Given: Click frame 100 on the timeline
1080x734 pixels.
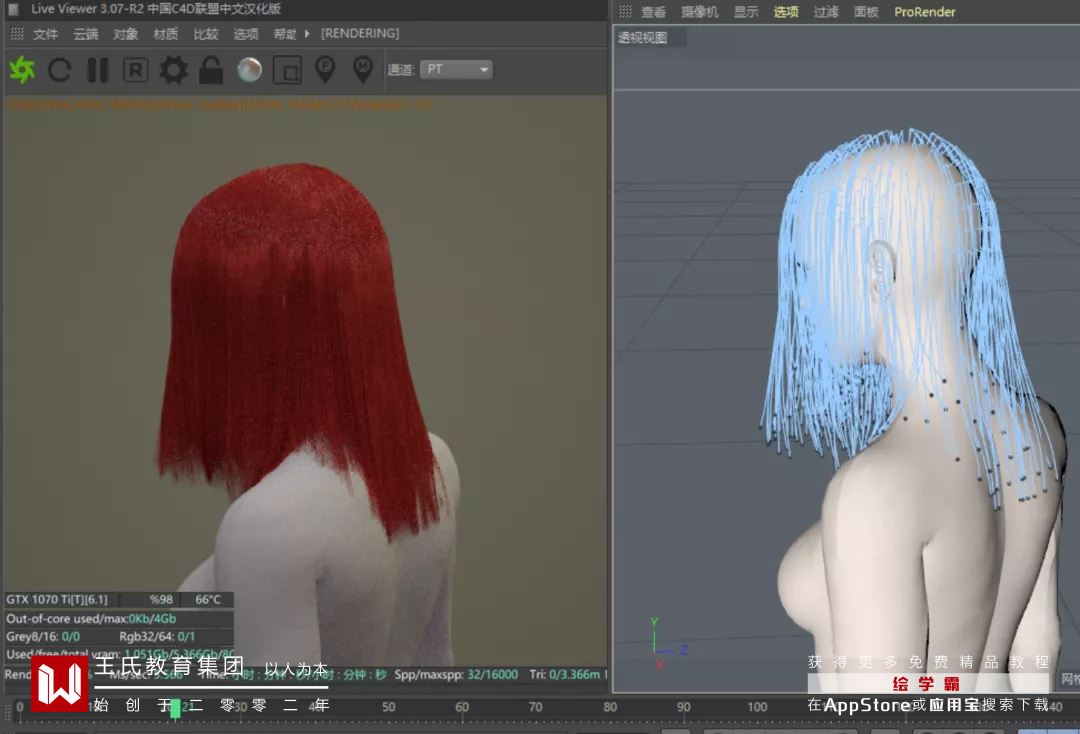Looking at the screenshot, I should point(757,706).
